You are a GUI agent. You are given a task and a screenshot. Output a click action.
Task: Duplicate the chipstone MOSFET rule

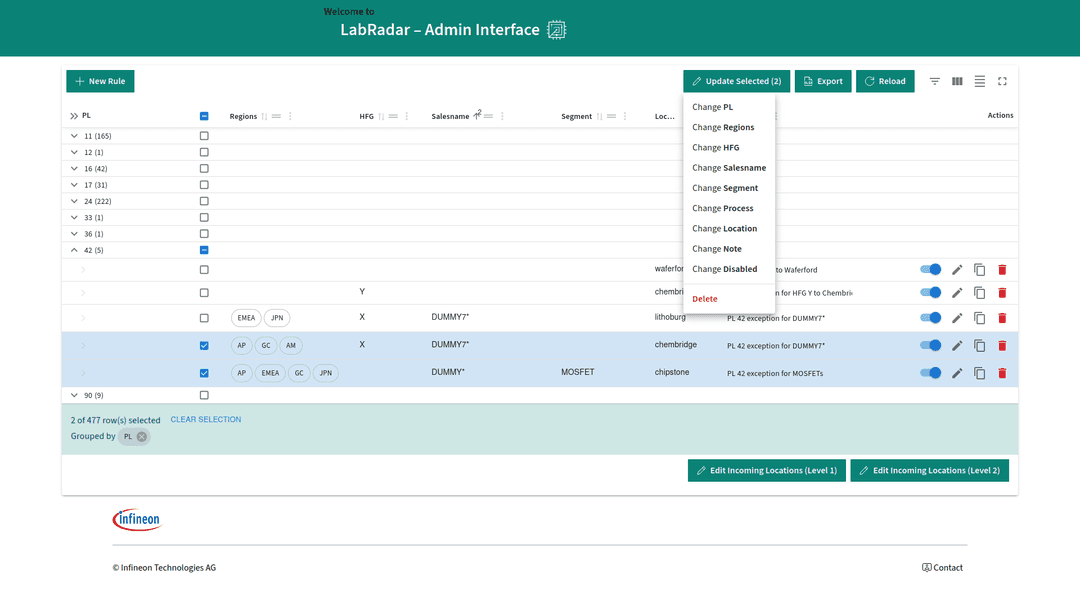pyautogui.click(x=979, y=373)
